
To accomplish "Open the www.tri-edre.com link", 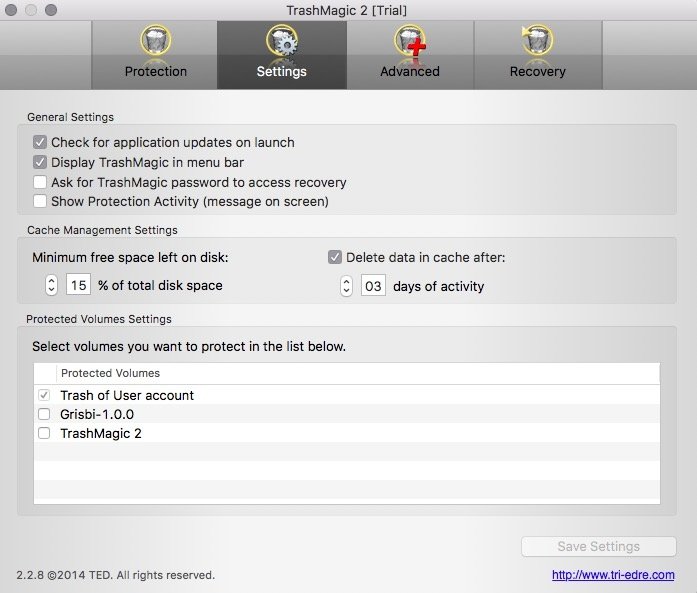I will 613,575.
